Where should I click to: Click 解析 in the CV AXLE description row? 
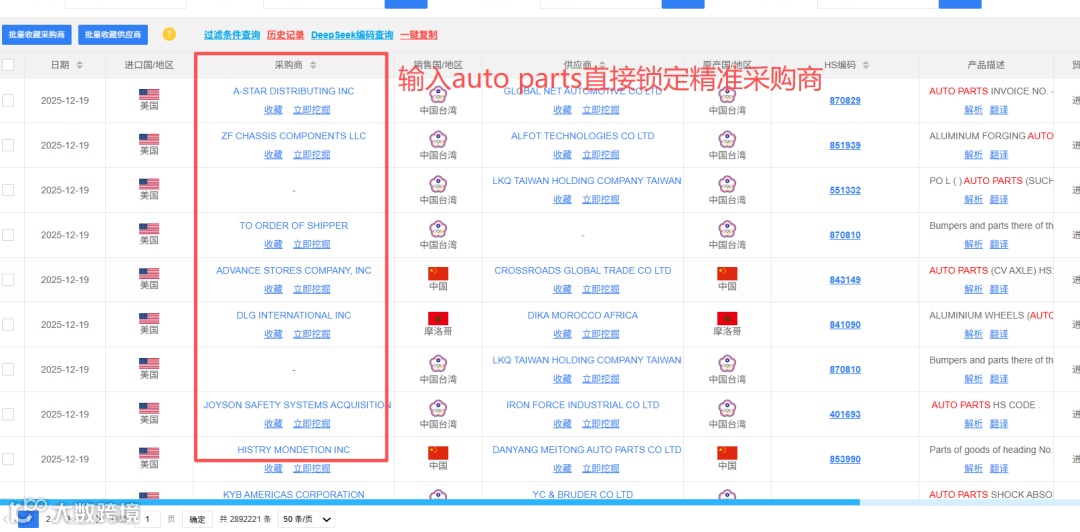point(973,289)
